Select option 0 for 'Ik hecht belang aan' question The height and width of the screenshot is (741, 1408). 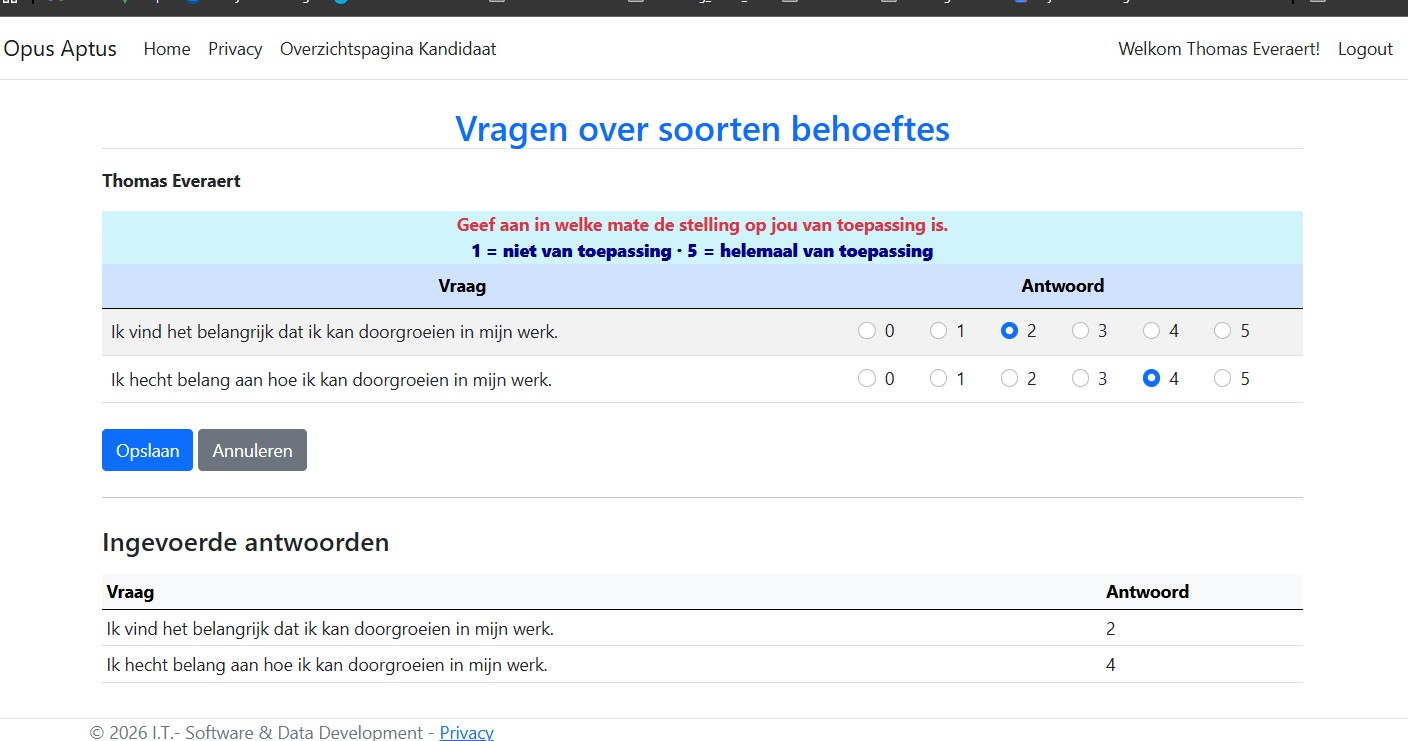tap(867, 378)
